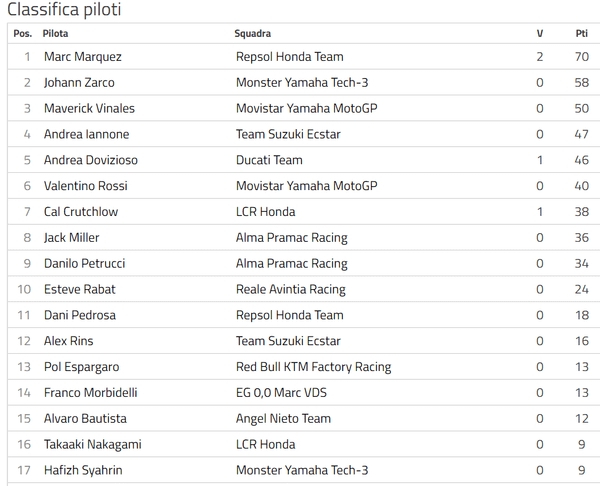Click Reale Avintia Racing team name
Screen dimensions: 600x486
pos(291,289)
